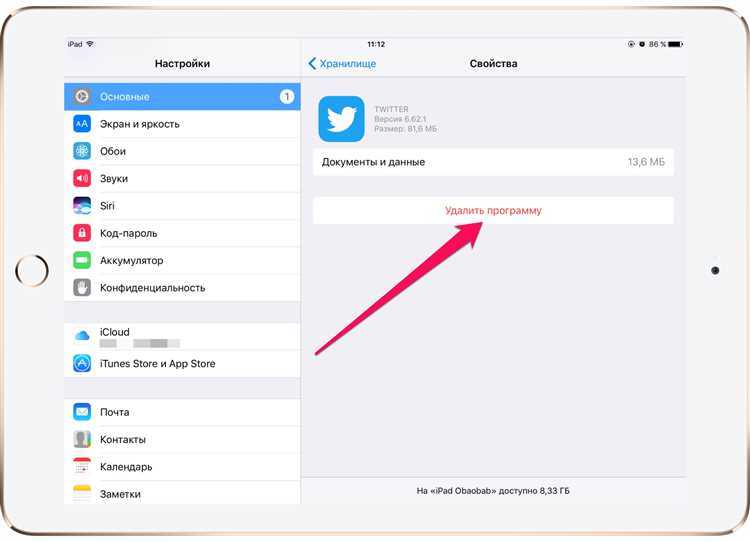
Task: Select the Календарь settings row
Action: (182, 466)
